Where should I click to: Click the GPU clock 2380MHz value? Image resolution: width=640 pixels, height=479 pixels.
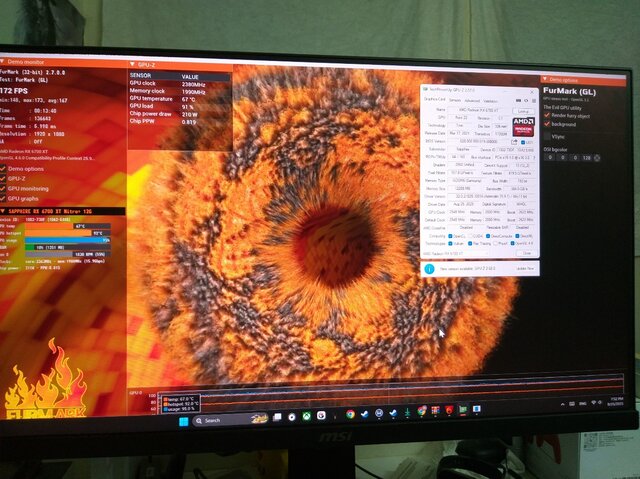193,84
